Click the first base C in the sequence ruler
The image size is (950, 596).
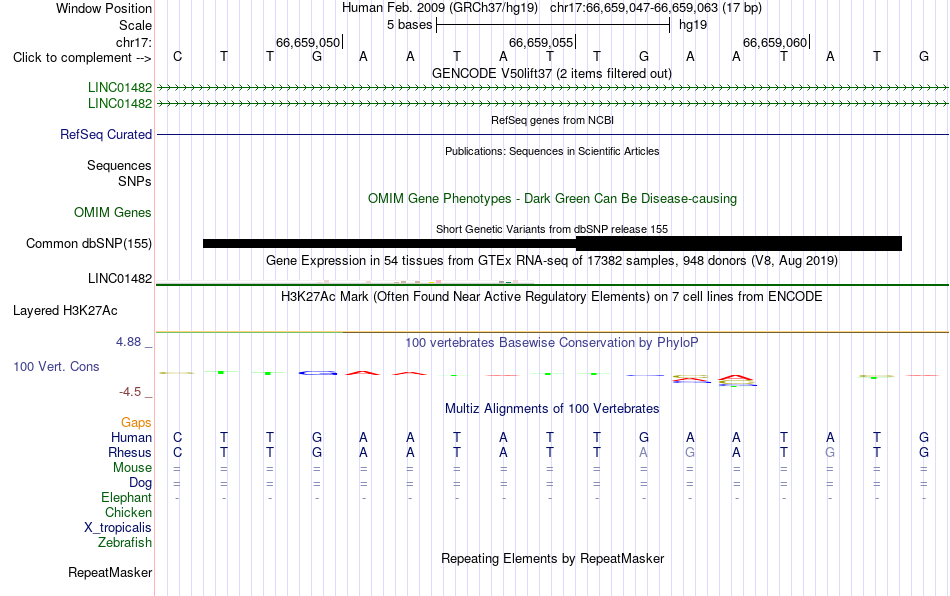click(x=178, y=56)
